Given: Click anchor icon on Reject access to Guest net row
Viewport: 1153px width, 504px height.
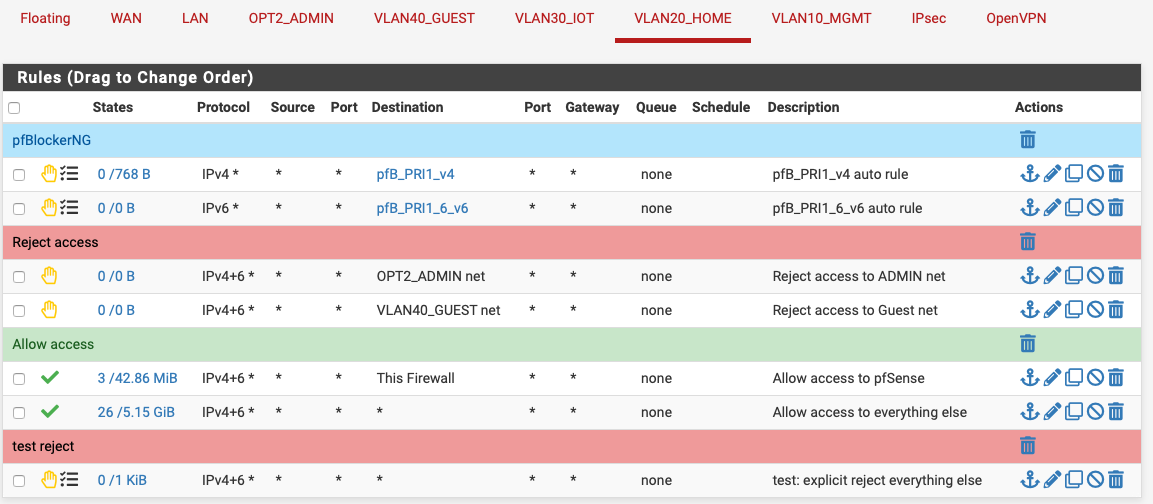Looking at the screenshot, I should (x=1029, y=310).
